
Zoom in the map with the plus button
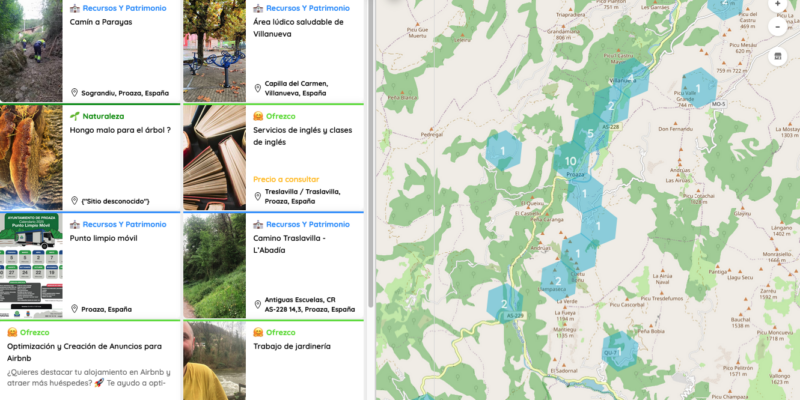point(777,5)
